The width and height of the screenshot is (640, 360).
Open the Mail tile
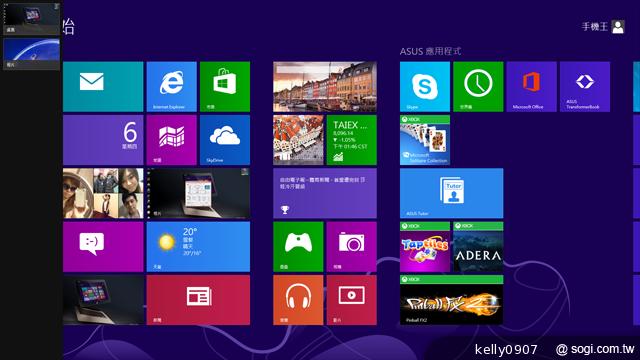click(x=103, y=87)
